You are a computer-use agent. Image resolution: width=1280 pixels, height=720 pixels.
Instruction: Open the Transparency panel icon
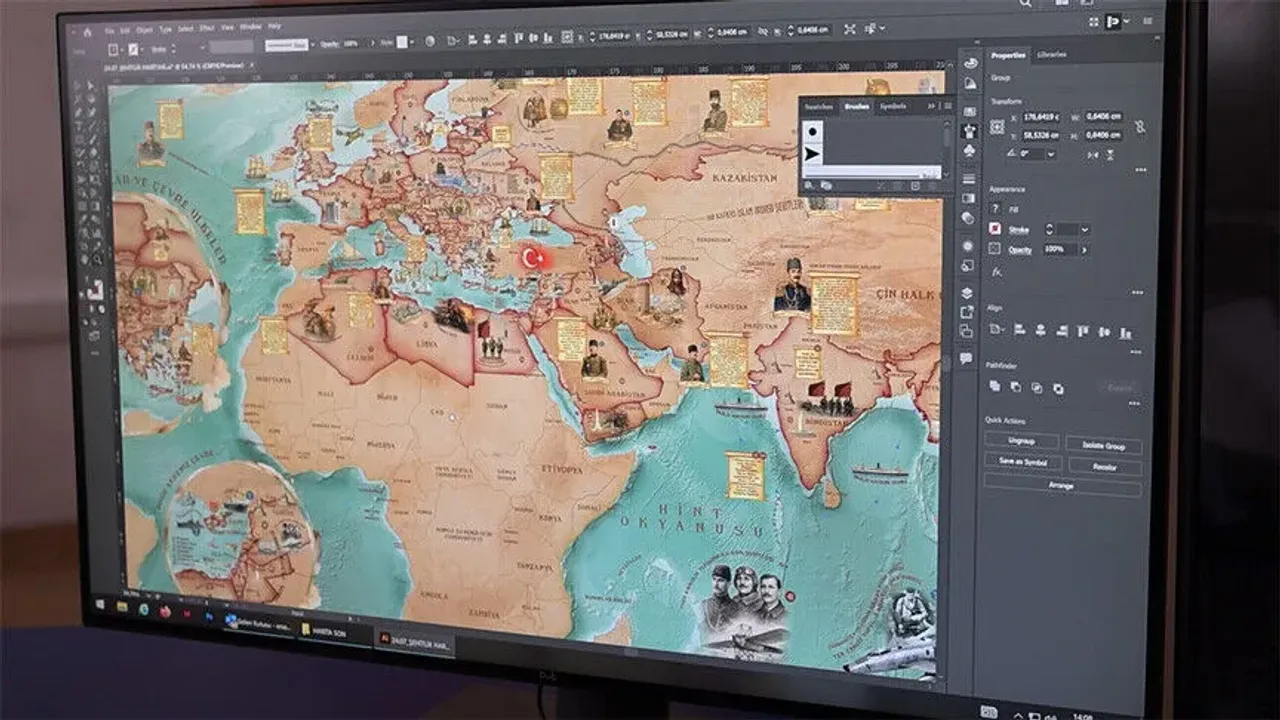(968, 217)
